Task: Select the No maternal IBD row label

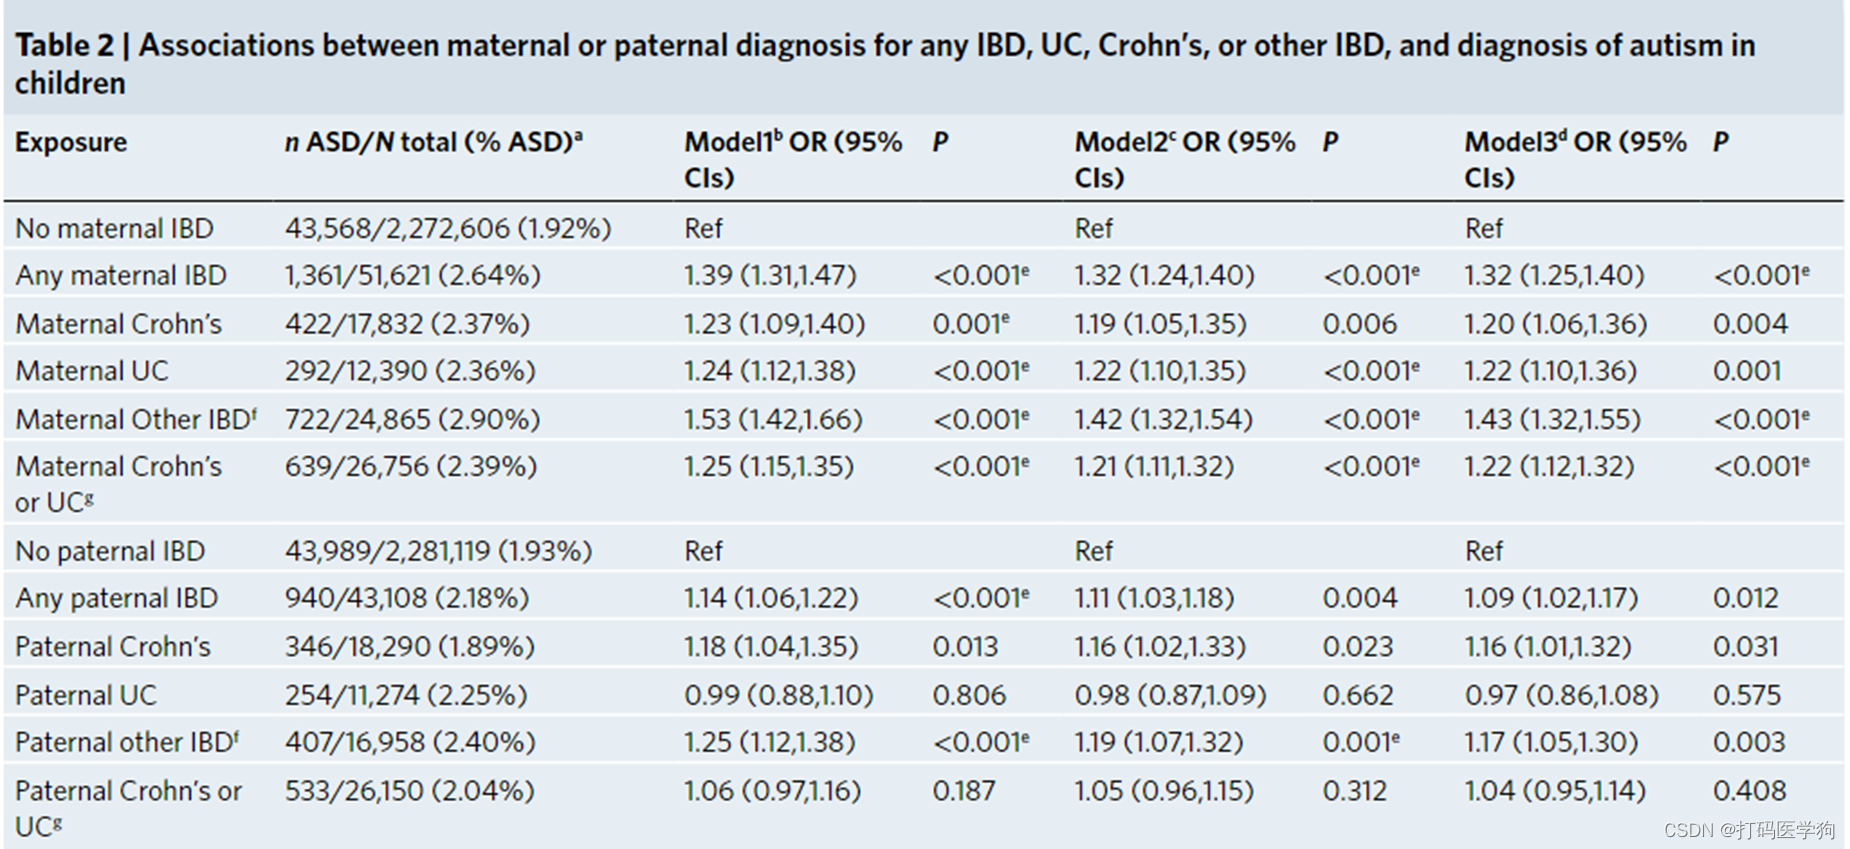Action: pos(114,229)
